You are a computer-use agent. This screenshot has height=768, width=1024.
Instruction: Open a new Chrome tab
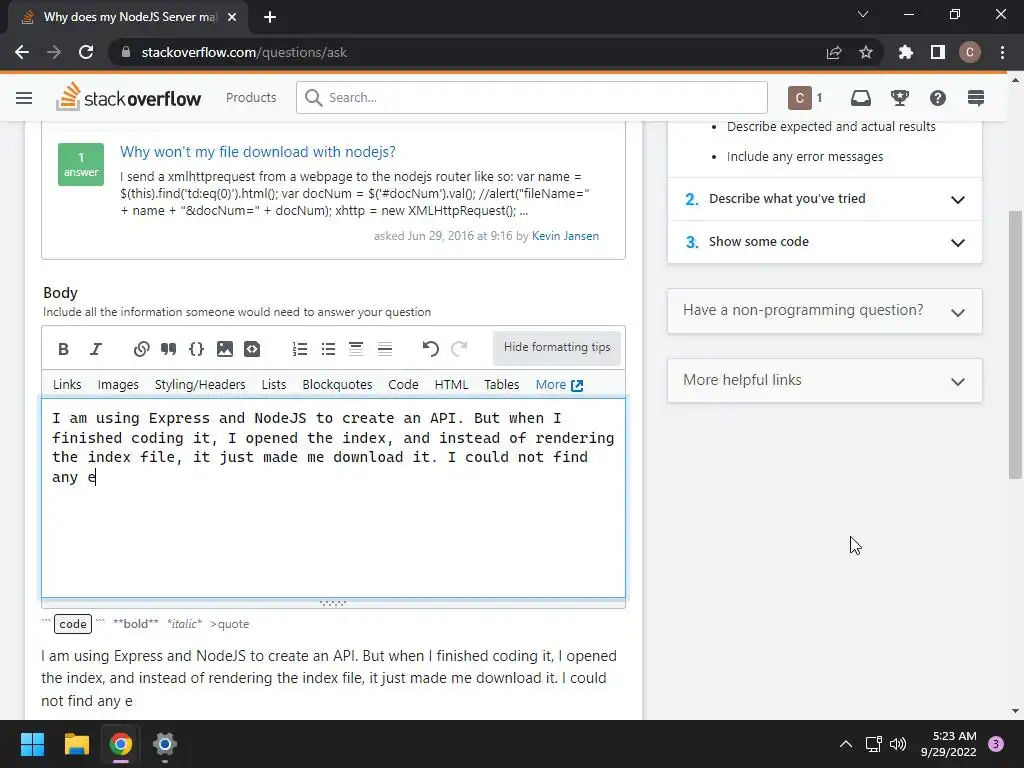point(270,17)
